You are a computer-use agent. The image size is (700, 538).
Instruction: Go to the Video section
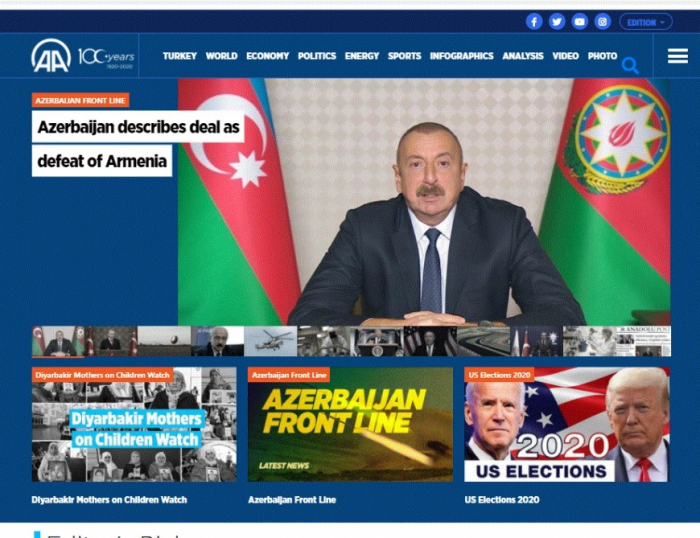coord(565,56)
